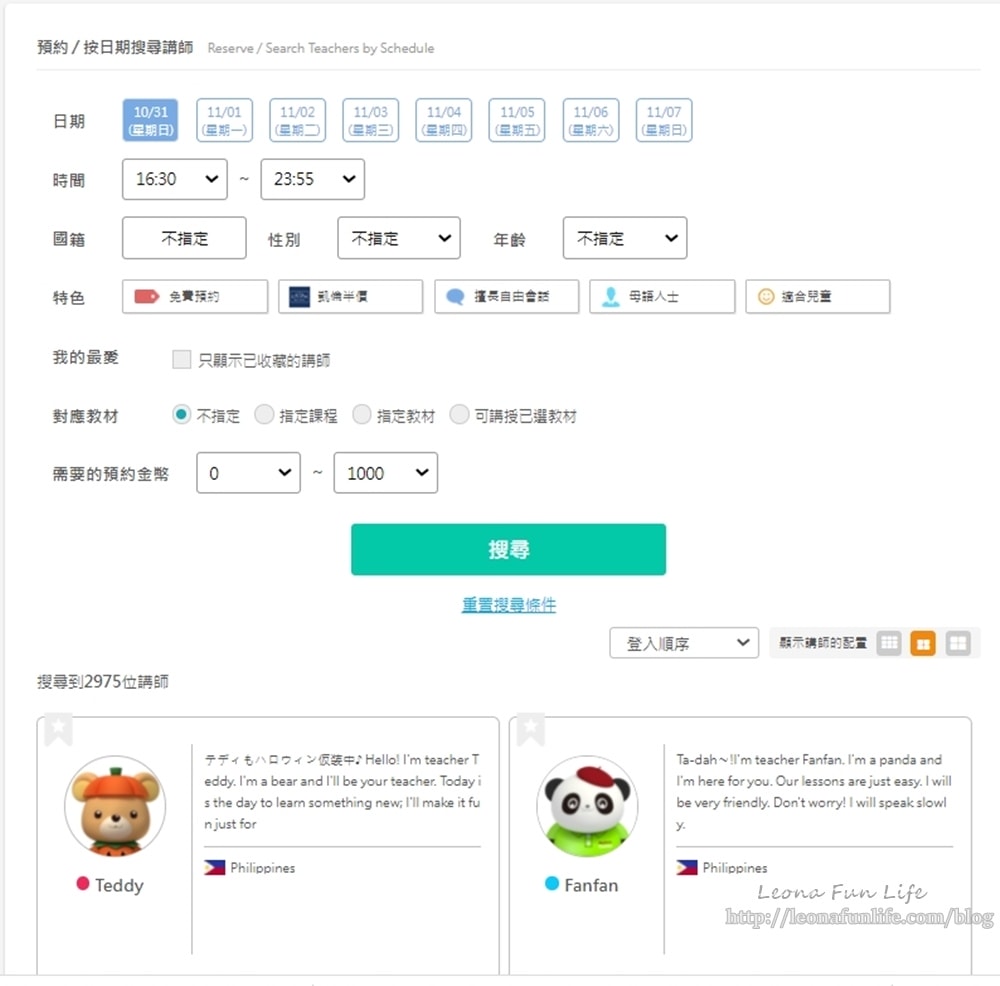Select the 11/03 date tab
This screenshot has width=1000, height=986.
click(370, 120)
